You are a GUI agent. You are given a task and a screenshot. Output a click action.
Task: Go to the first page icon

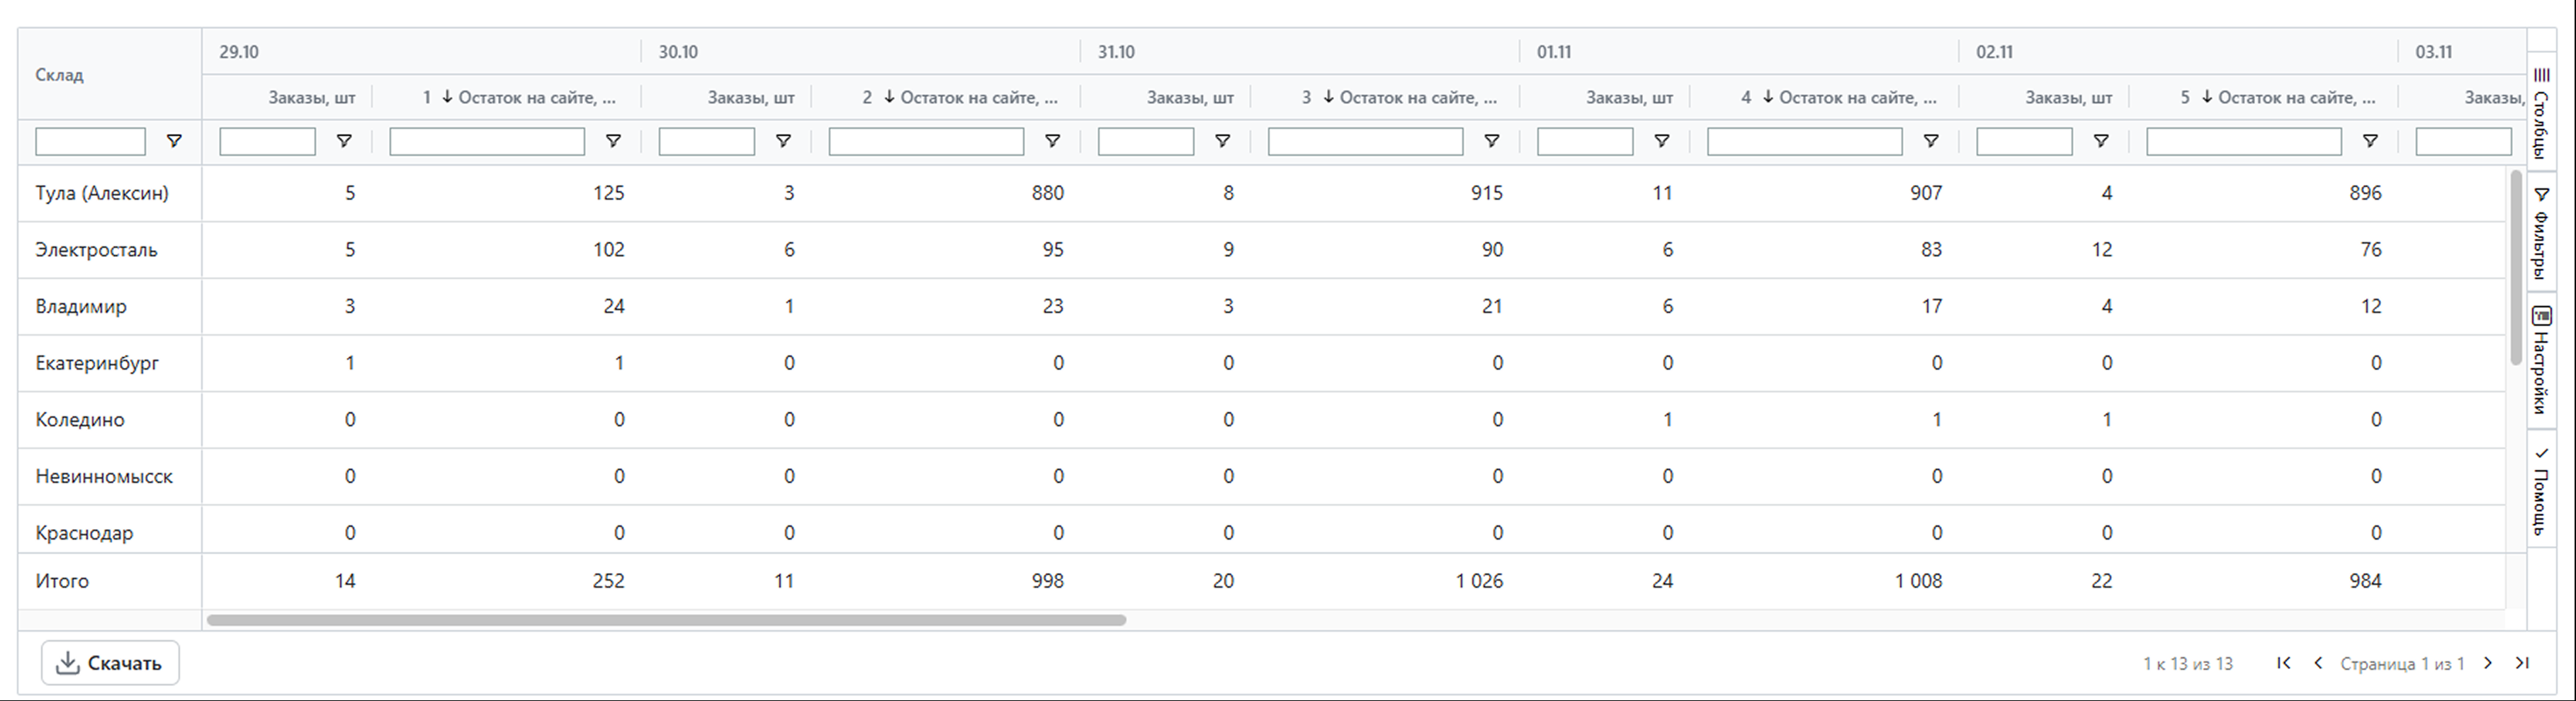[2283, 663]
